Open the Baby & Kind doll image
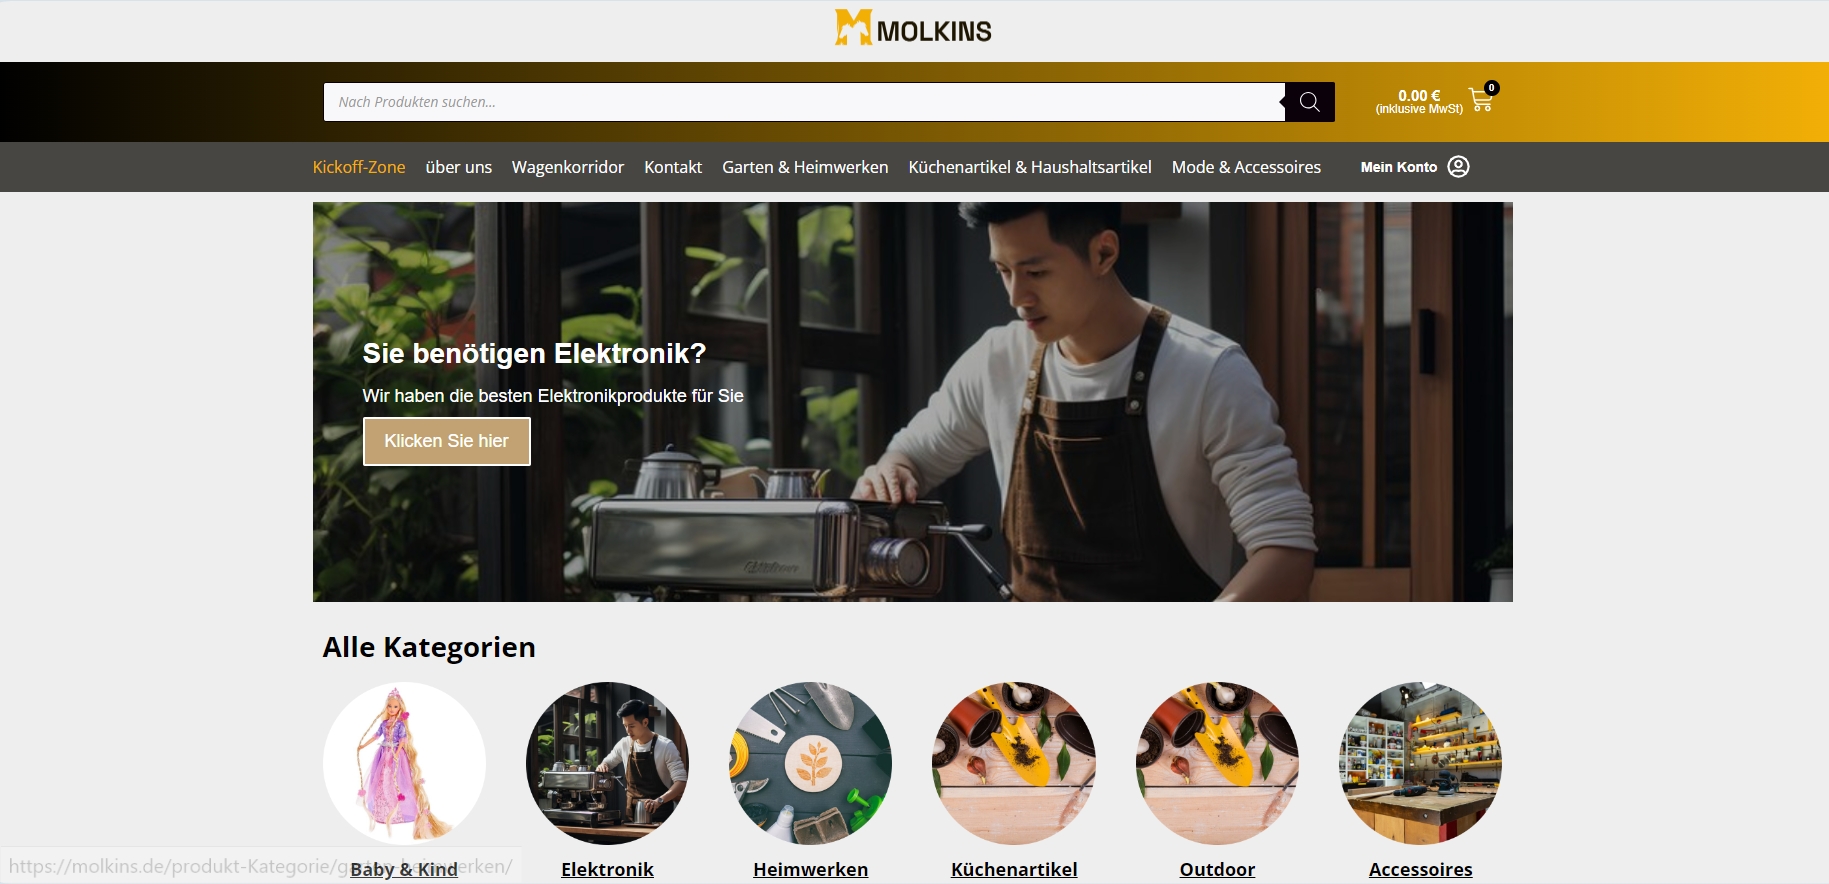Viewport: 1829px width, 884px height. coord(404,763)
